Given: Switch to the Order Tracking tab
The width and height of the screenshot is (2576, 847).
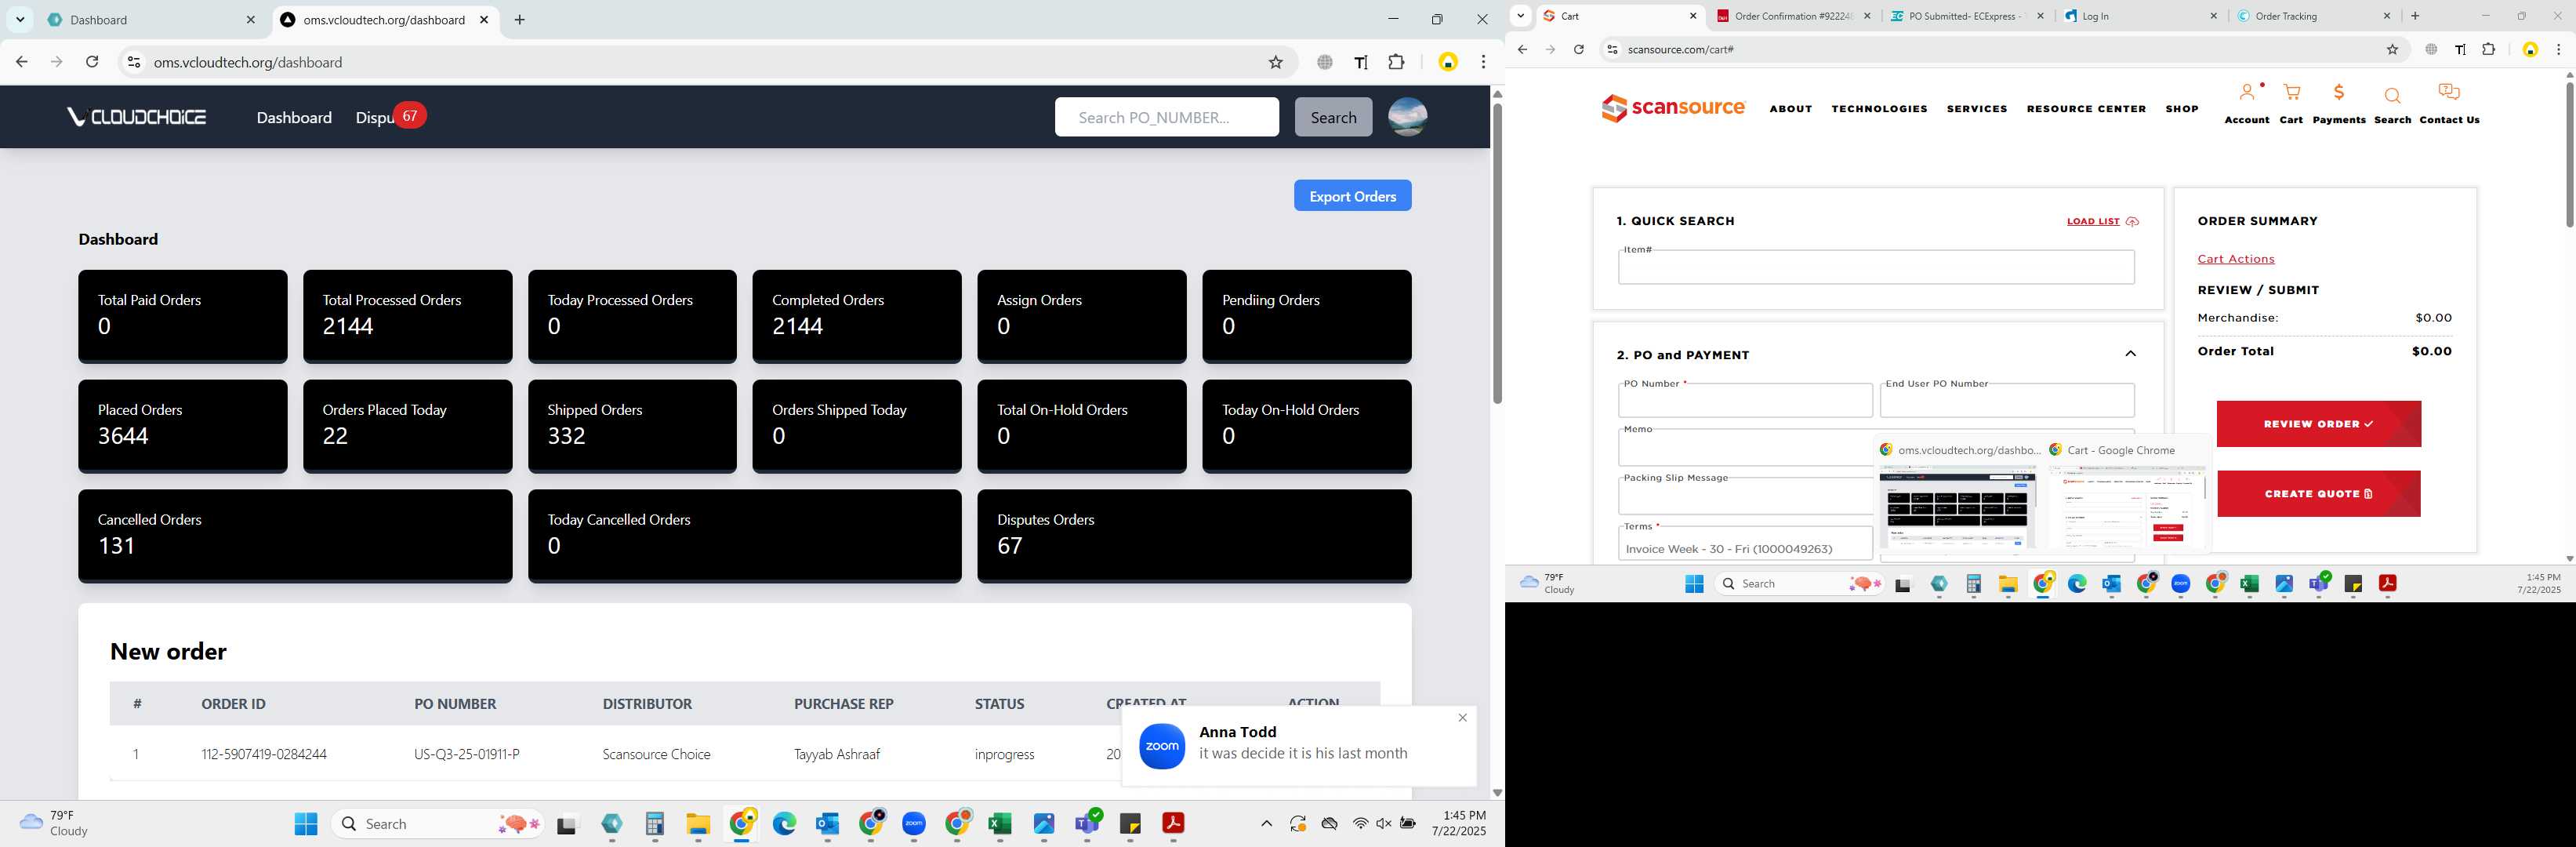Looking at the screenshot, I should point(2314,16).
